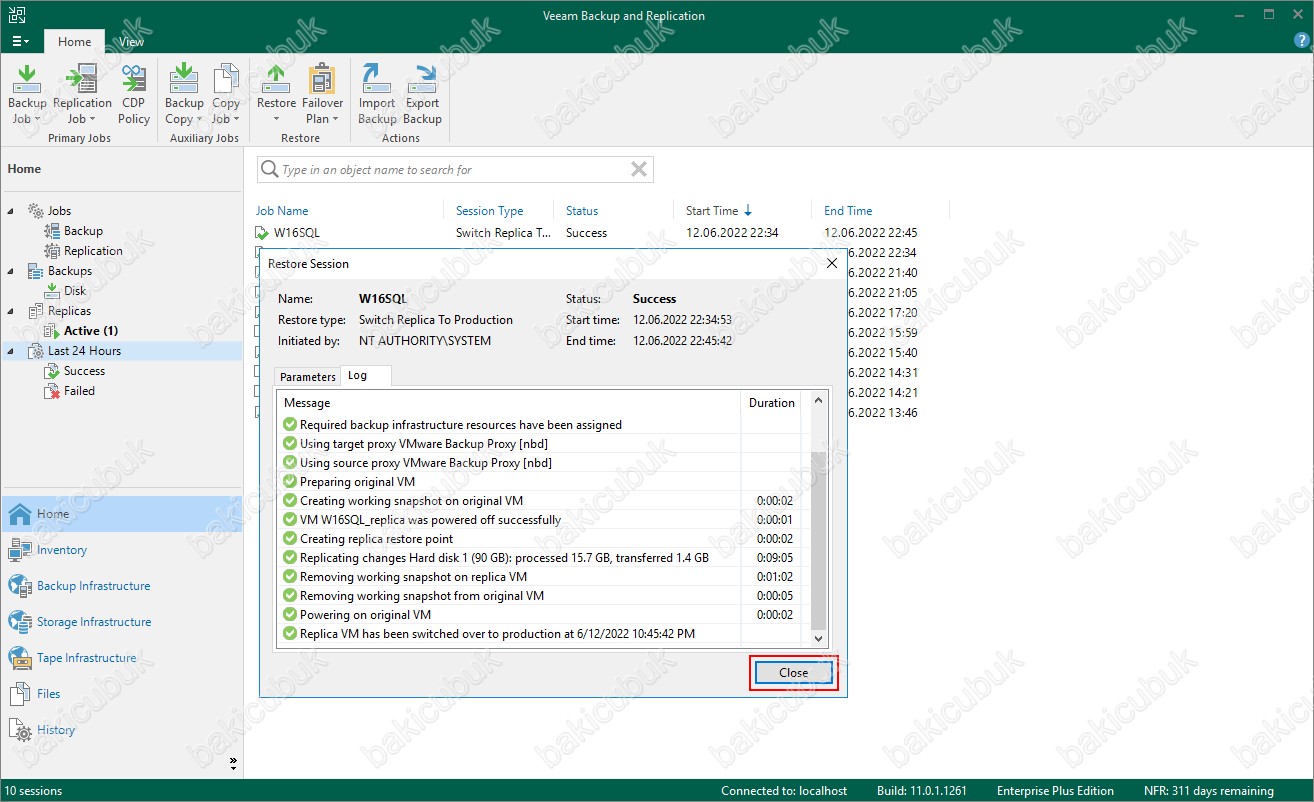
Task: Select Replication under Jobs in tree
Action: tap(93, 251)
